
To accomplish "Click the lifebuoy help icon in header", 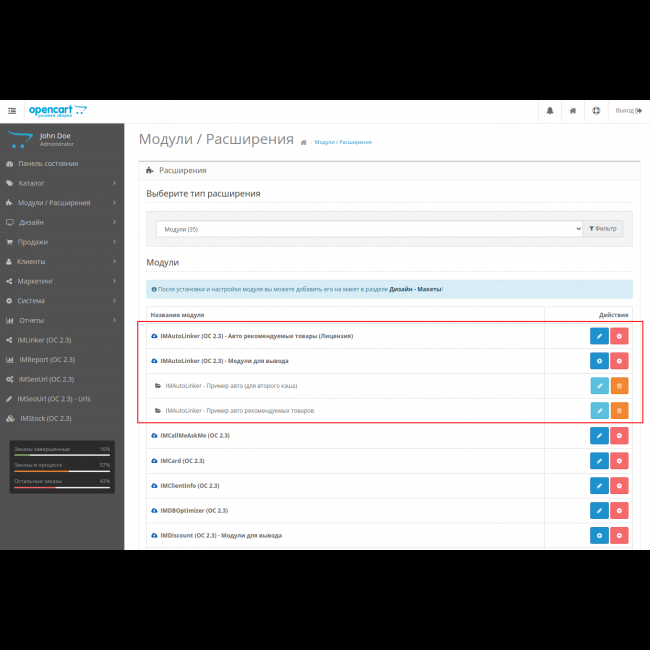I will tap(596, 111).
